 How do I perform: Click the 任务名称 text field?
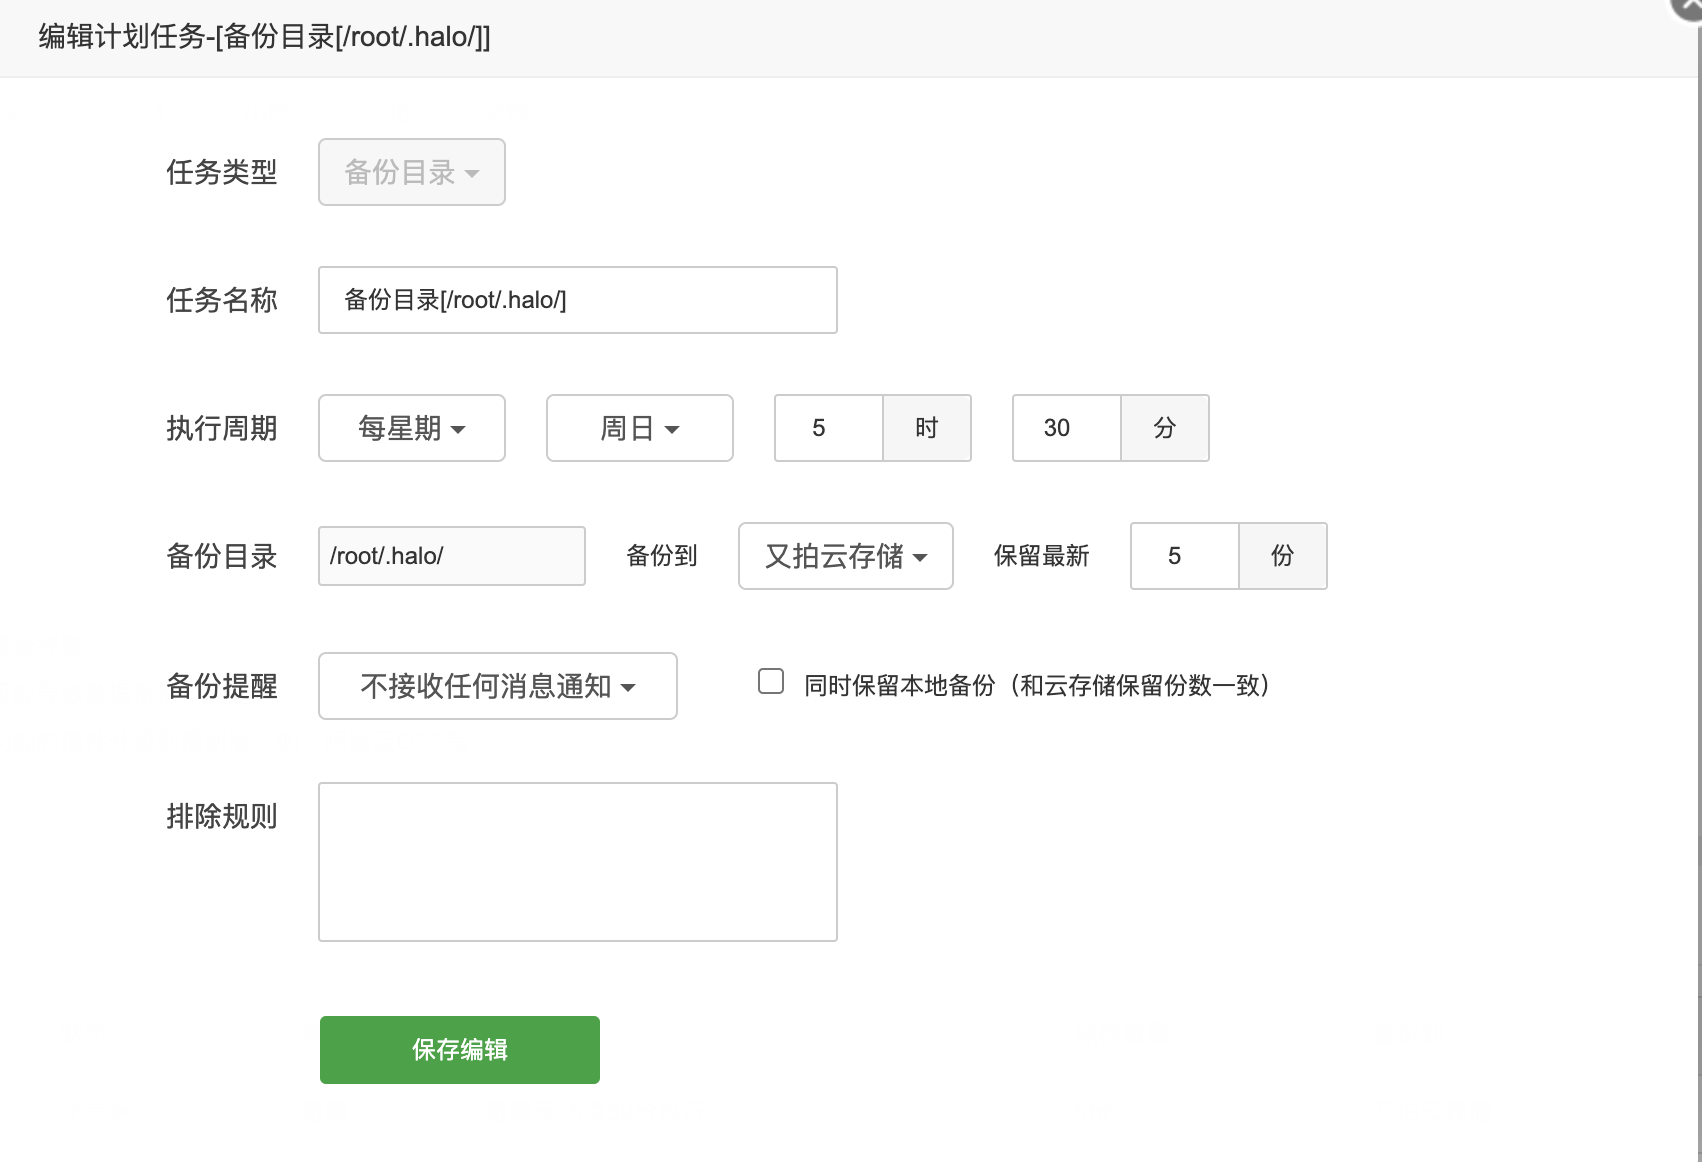577,300
